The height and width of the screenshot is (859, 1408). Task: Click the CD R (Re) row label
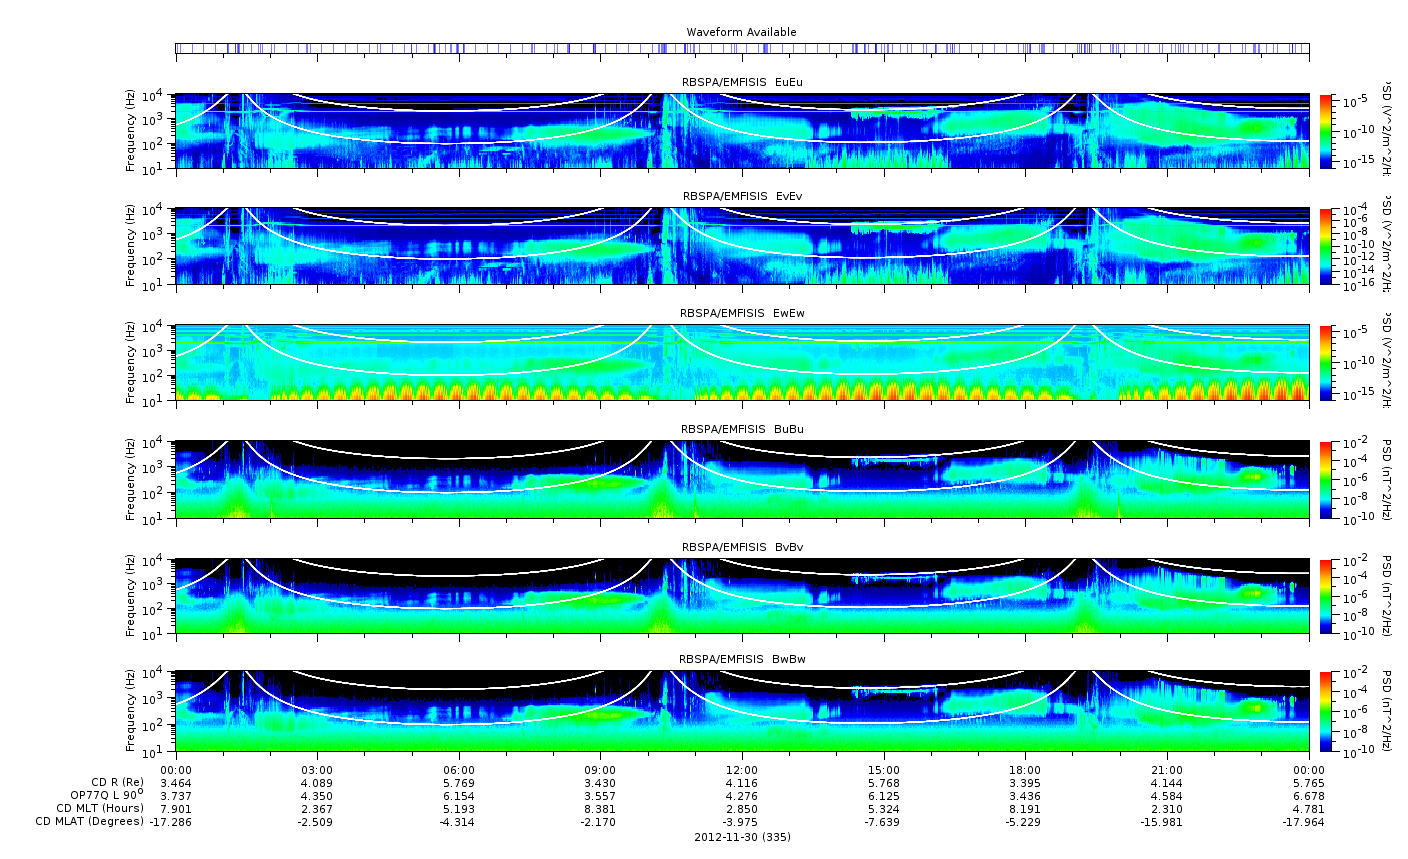click(x=118, y=782)
